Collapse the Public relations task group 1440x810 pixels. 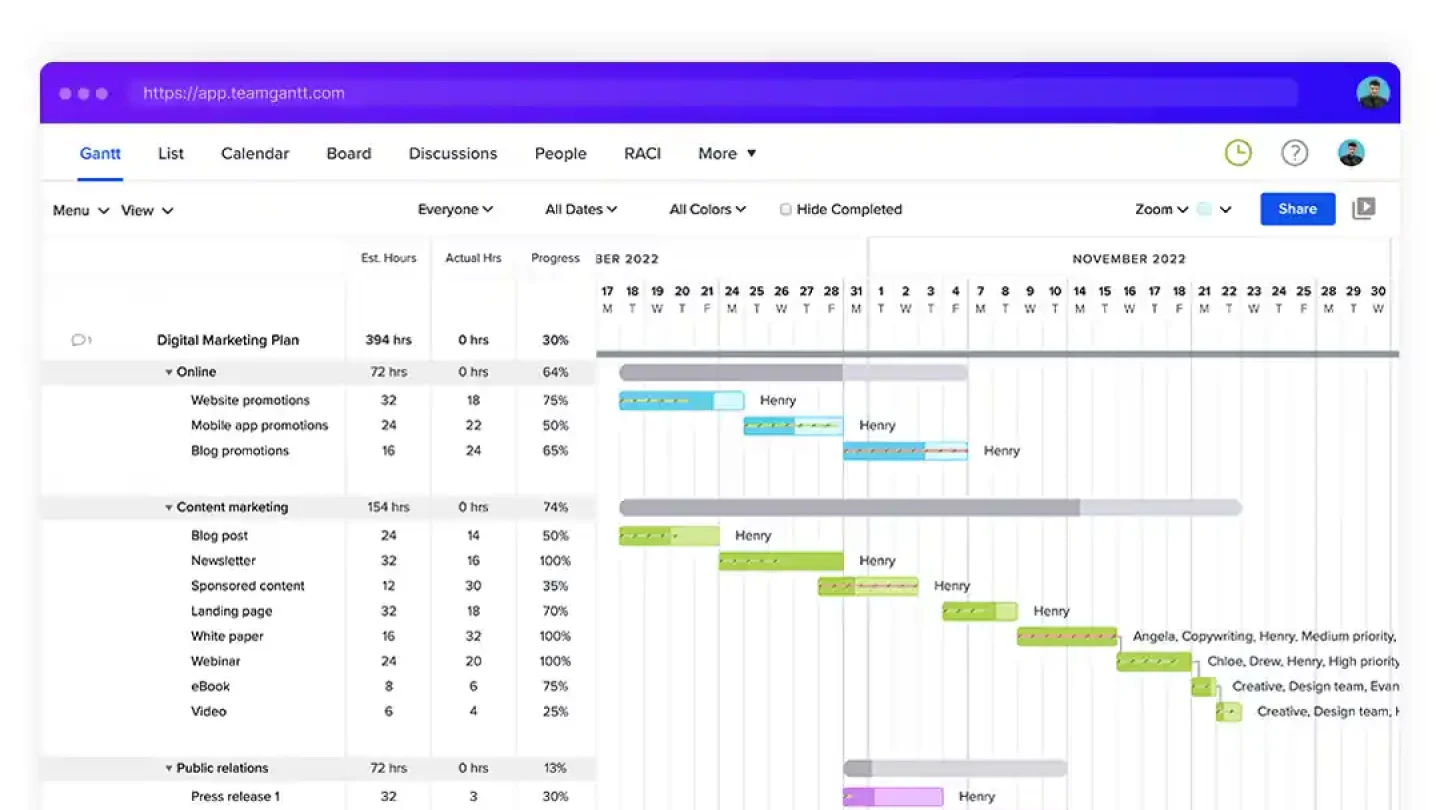tap(169, 768)
